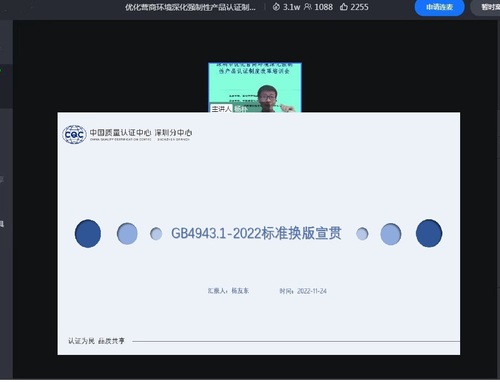Click the 3.1w view count
Image resolution: width=500 pixels, height=382 pixels.
coord(292,7)
